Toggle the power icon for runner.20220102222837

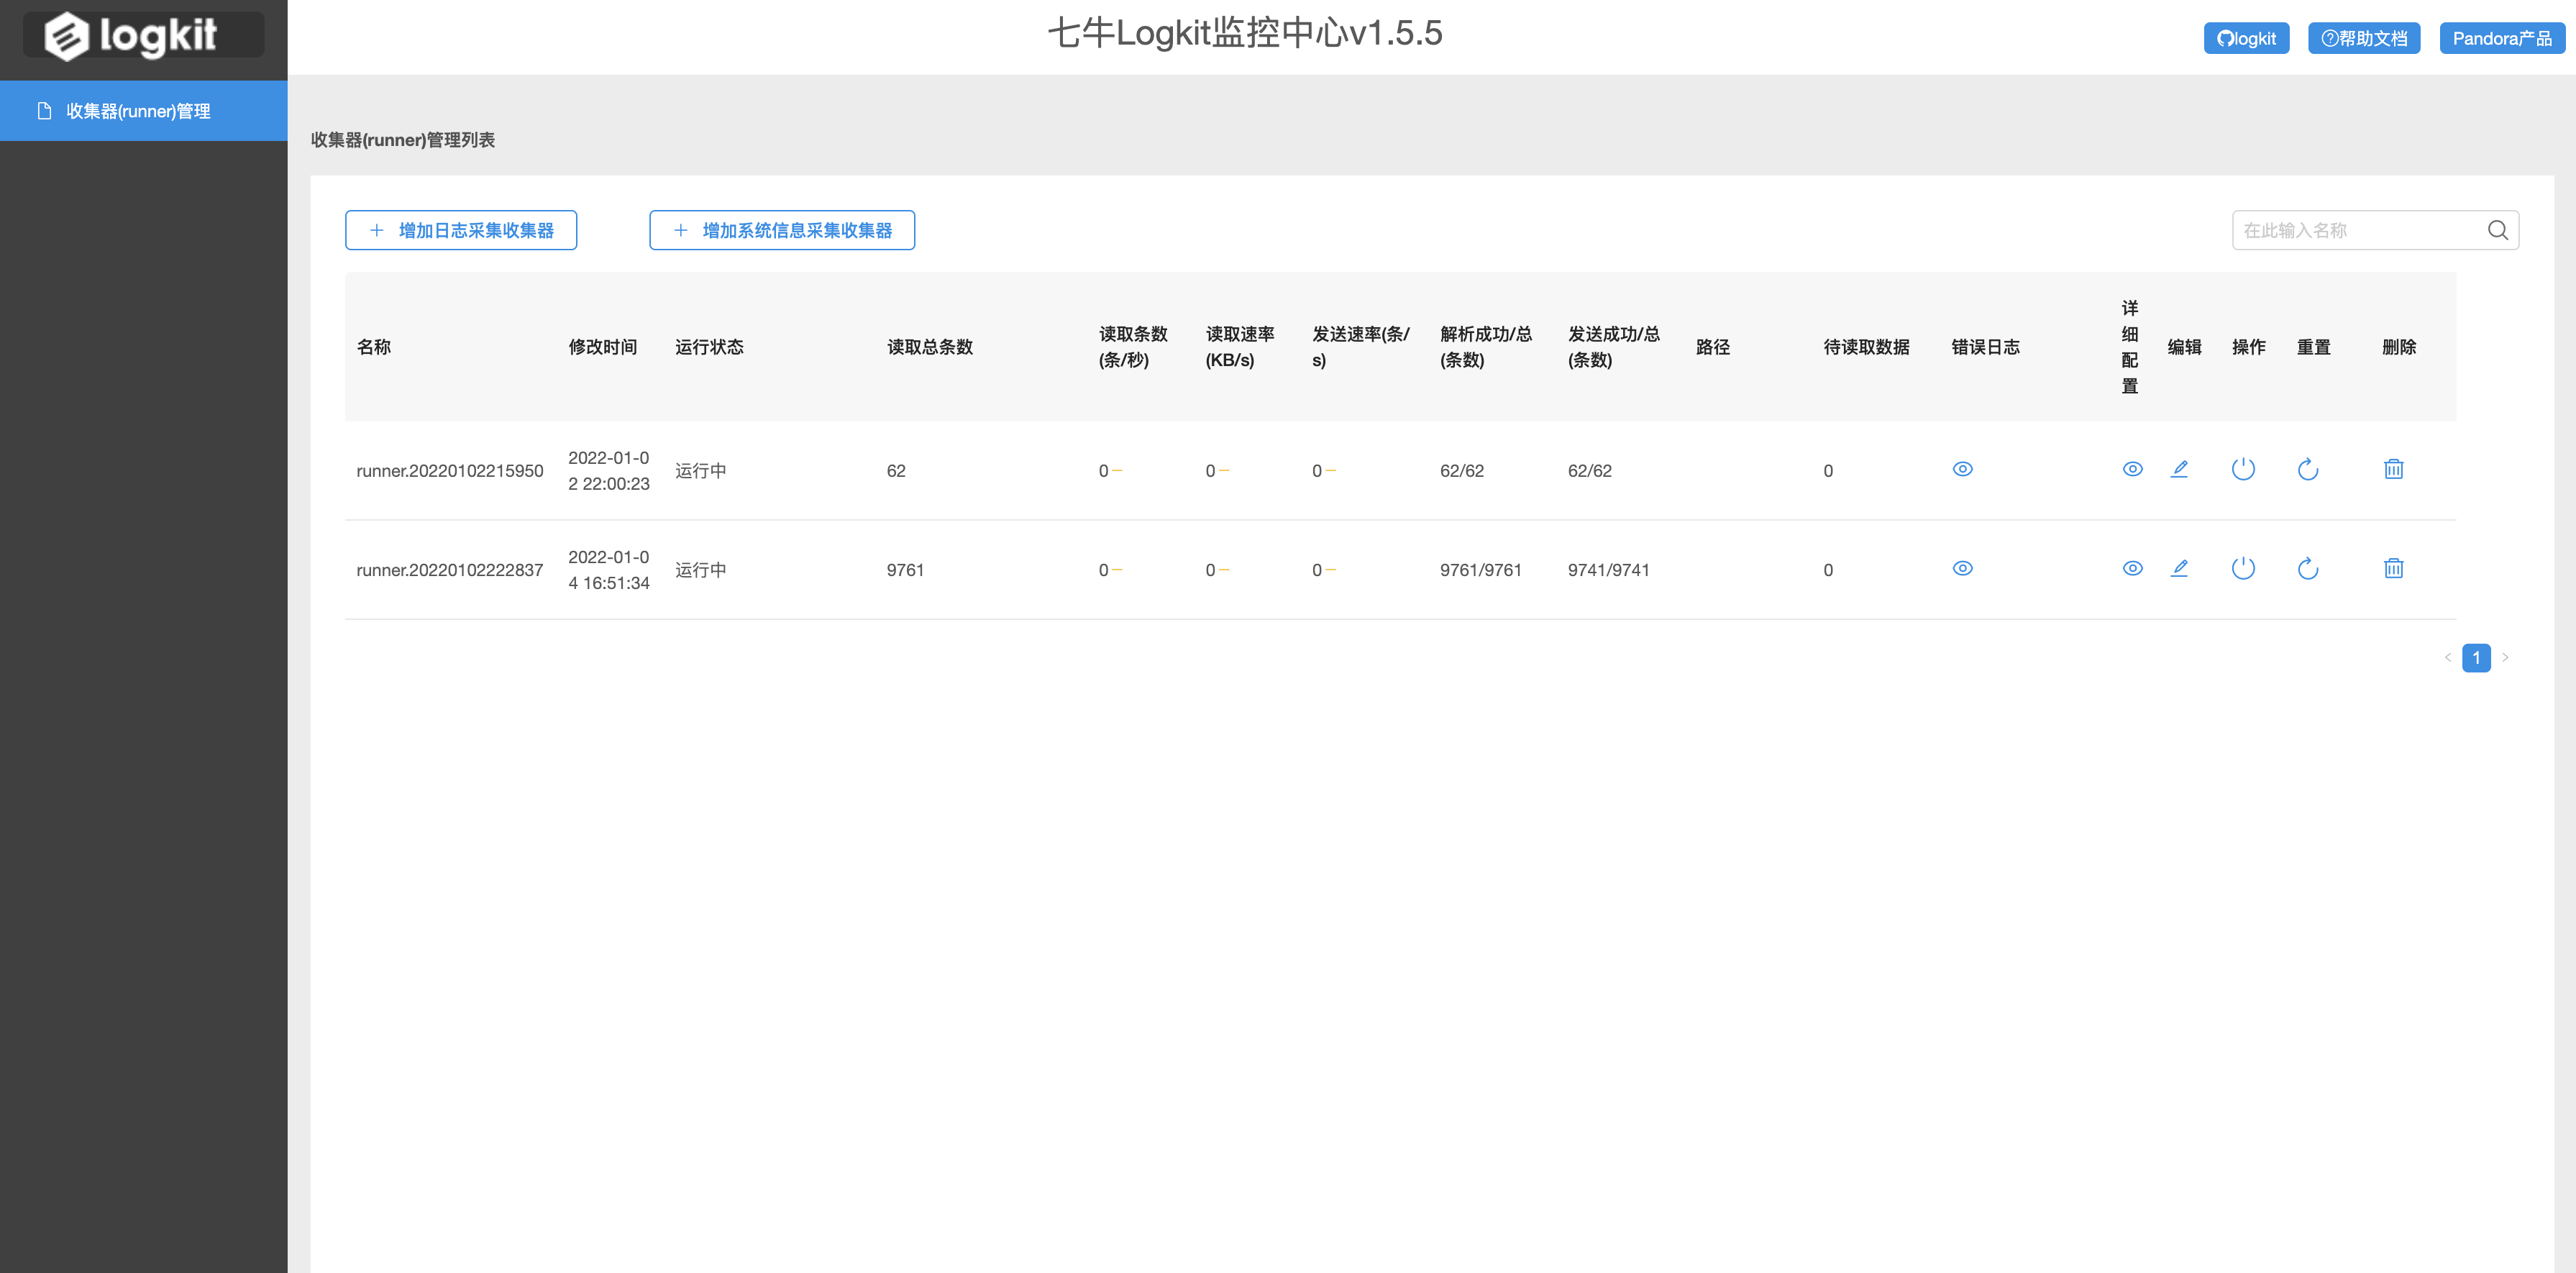coord(2243,568)
